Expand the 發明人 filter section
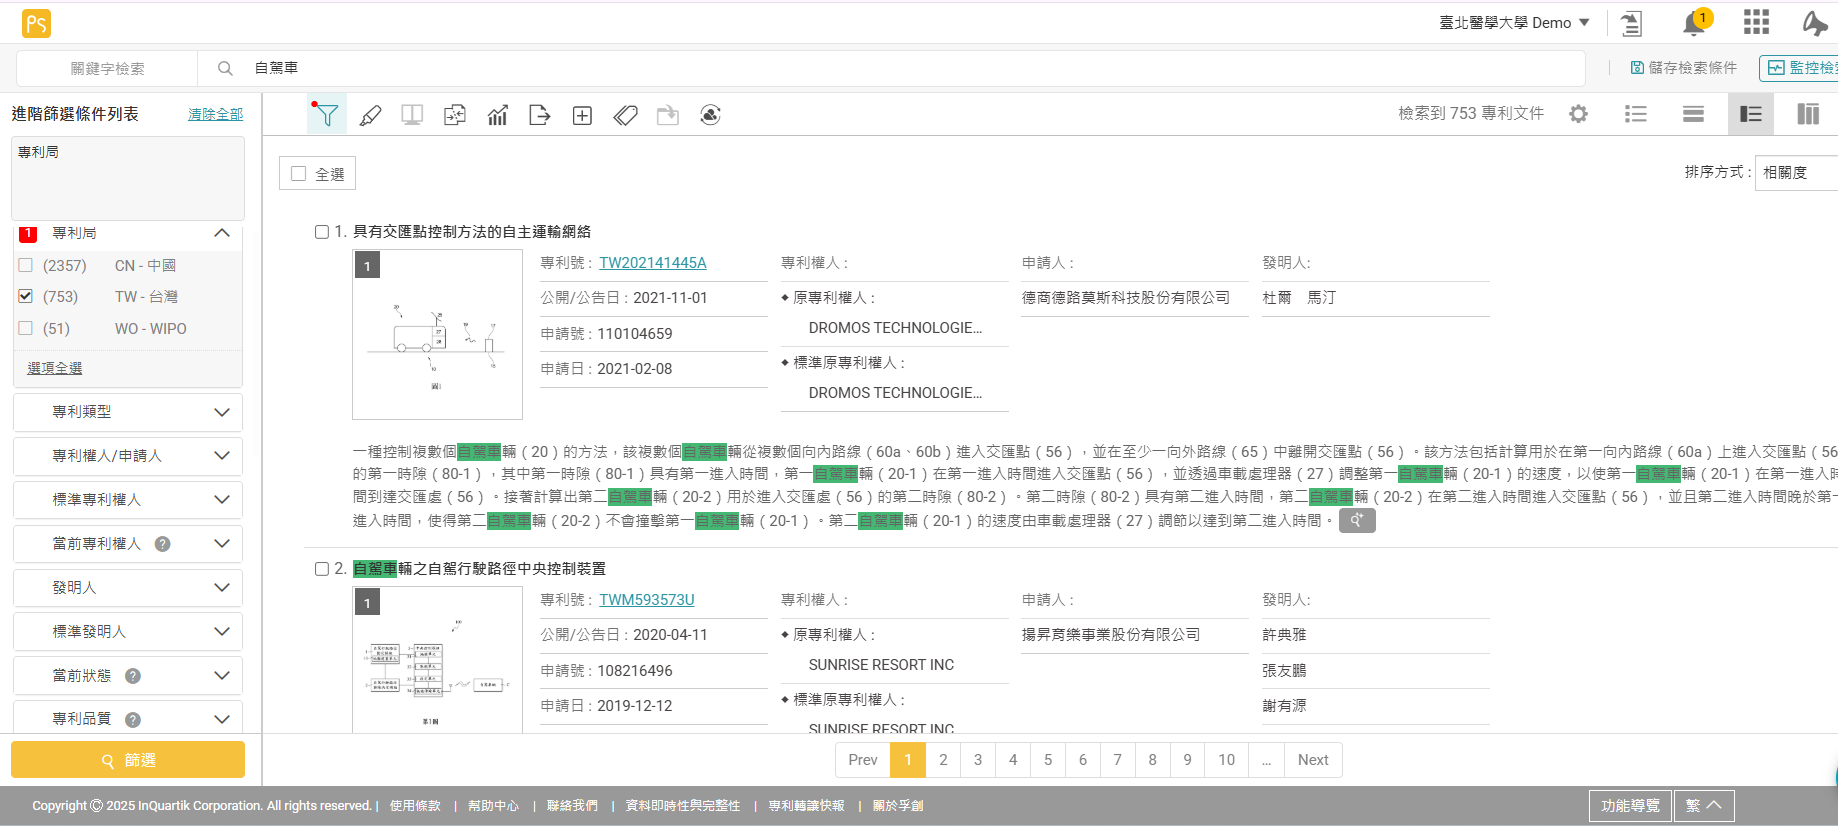Viewport: 1838px width, 826px height. click(128, 588)
